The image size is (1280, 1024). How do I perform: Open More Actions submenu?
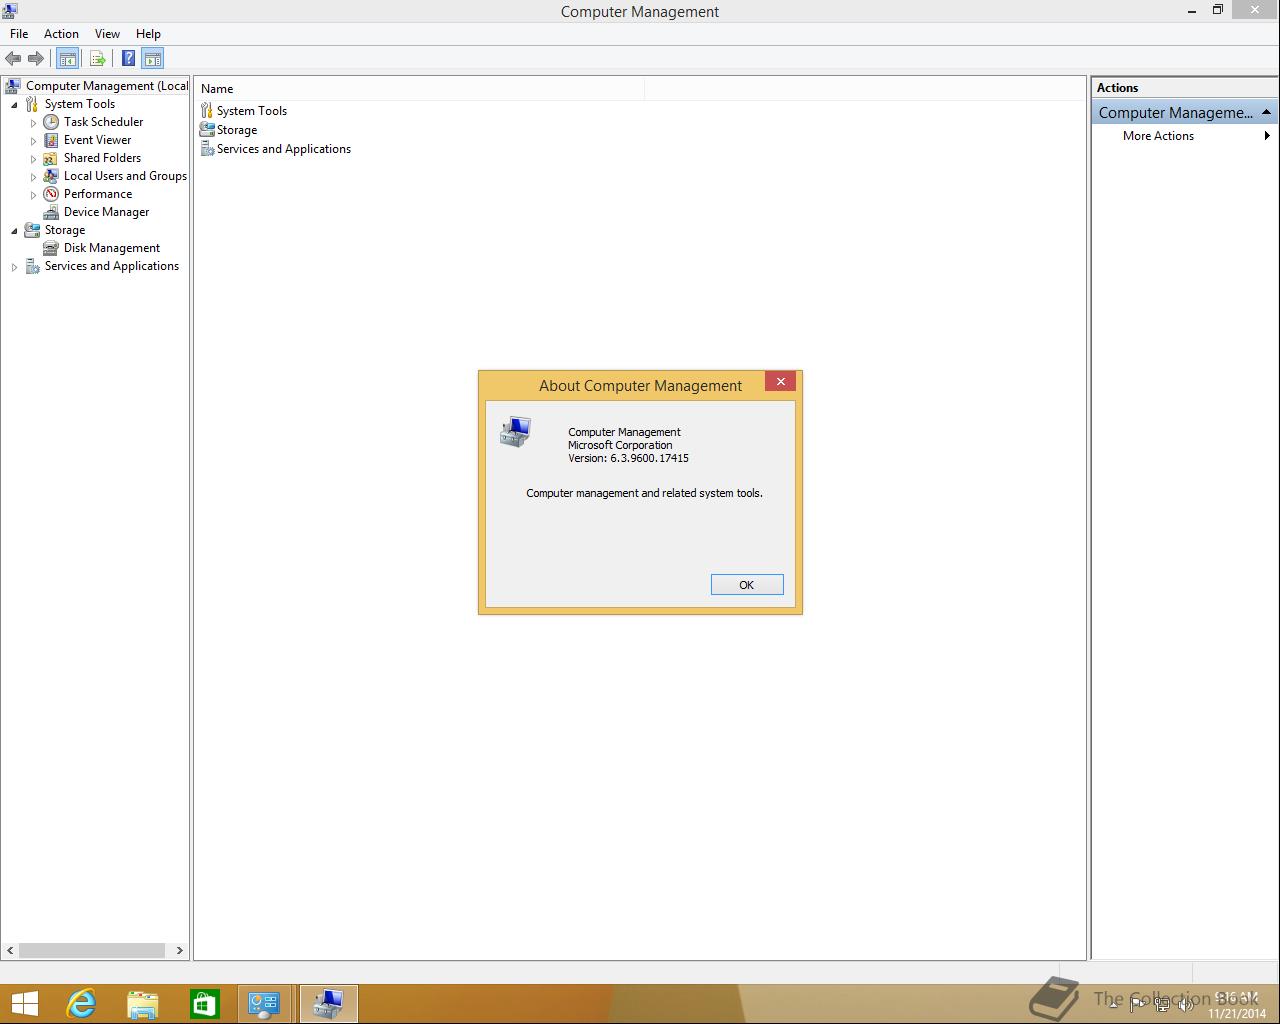pyautogui.click(x=1183, y=136)
